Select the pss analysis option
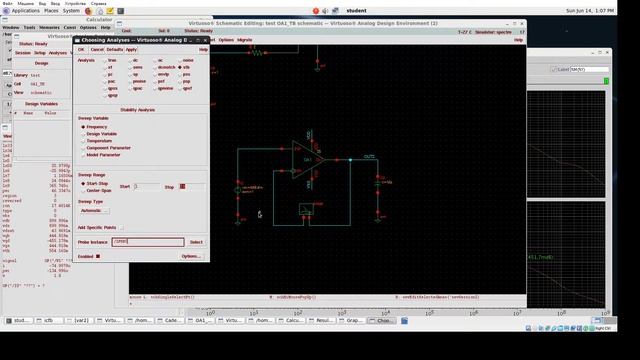This screenshot has width=640, height=360. pos(180,75)
